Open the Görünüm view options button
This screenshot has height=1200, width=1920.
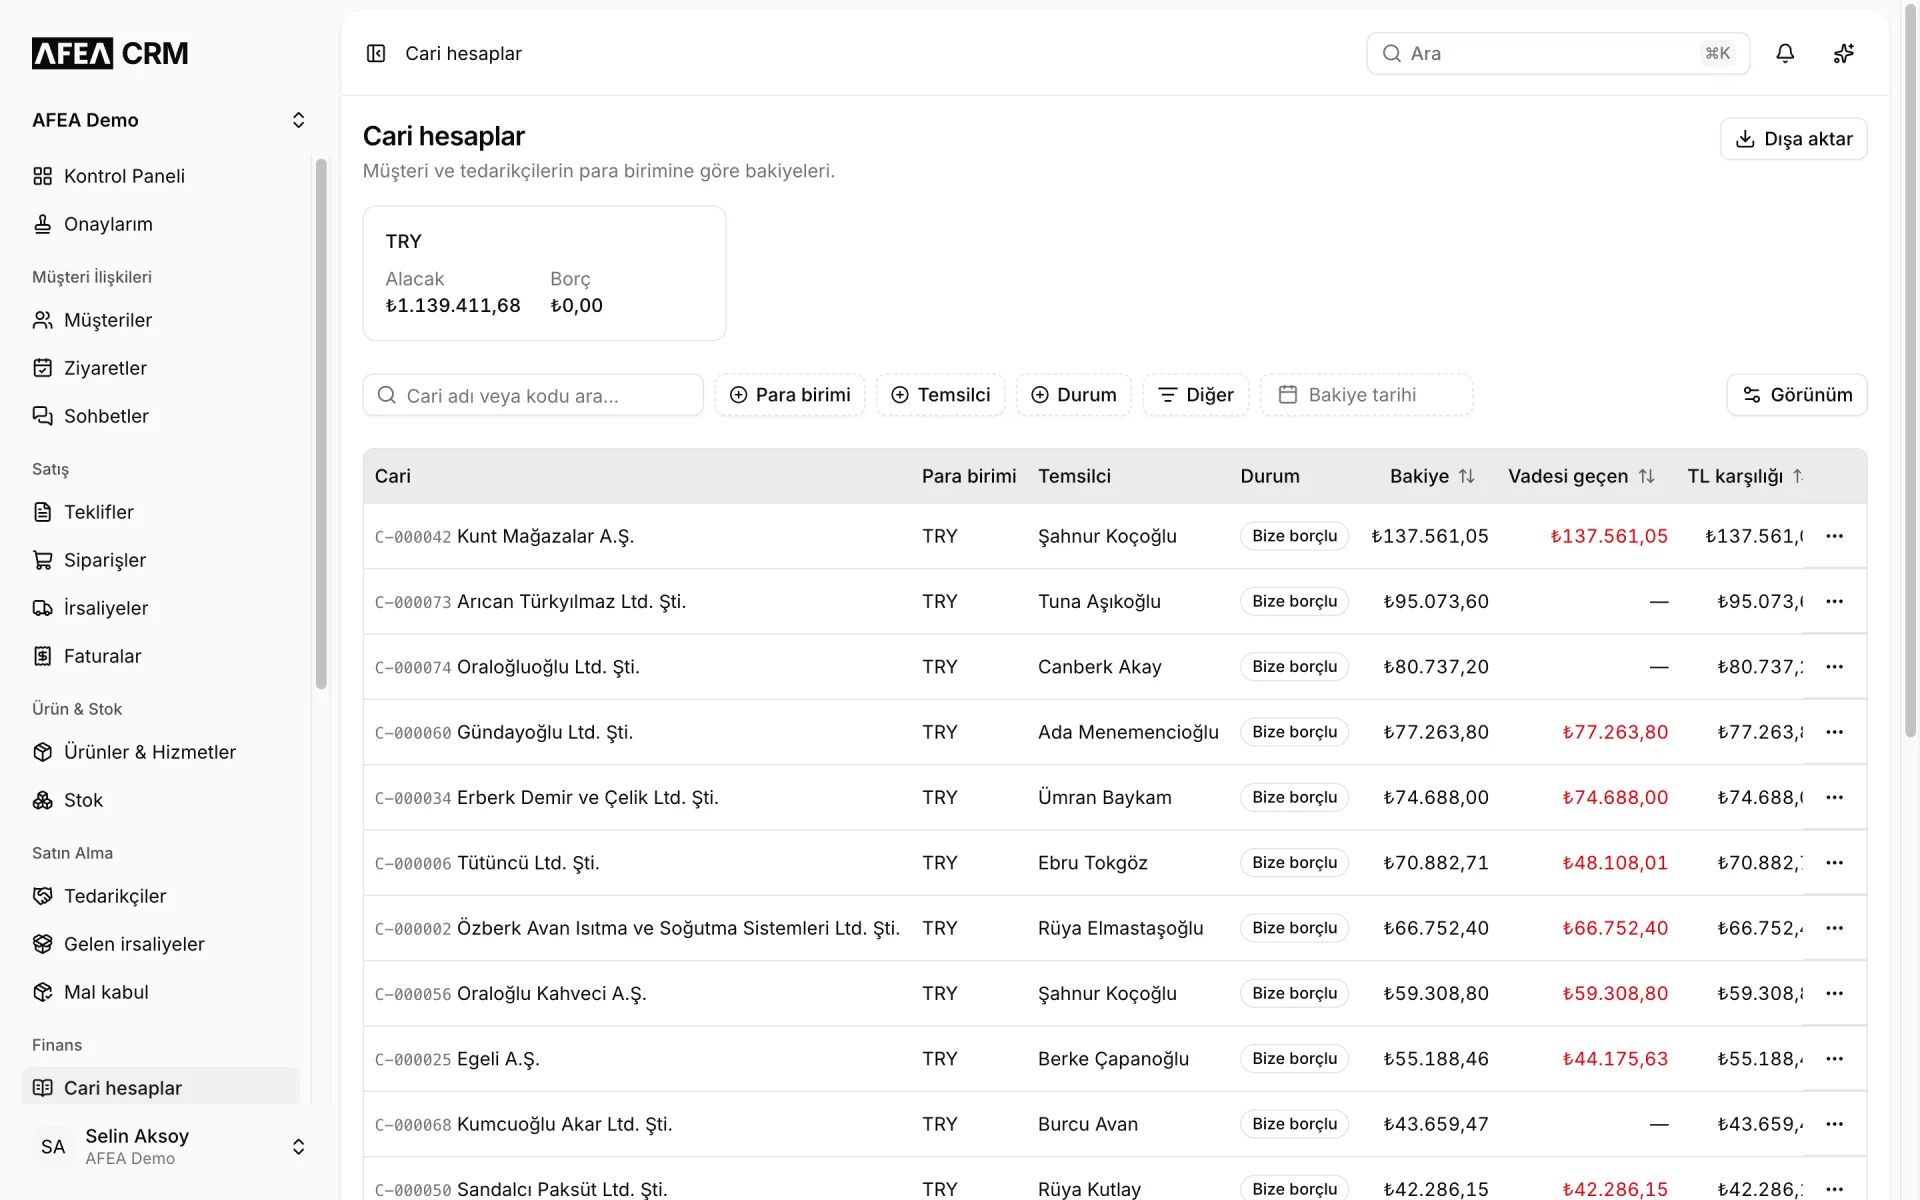1796,395
